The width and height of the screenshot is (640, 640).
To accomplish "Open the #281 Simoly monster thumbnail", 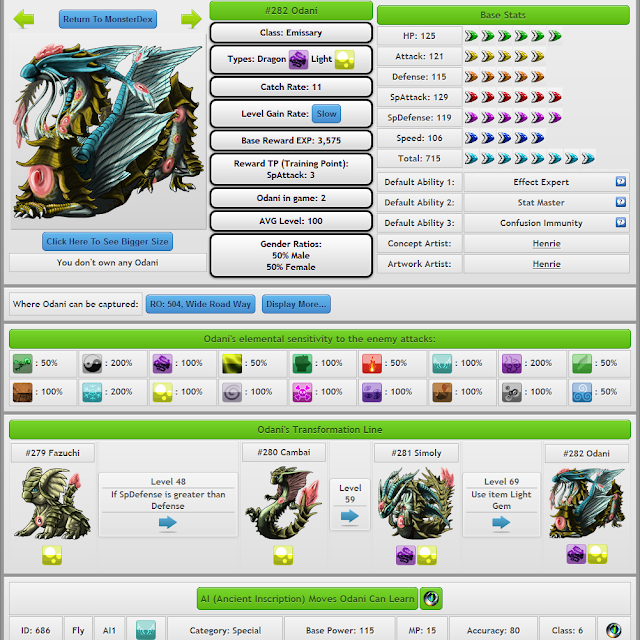I will 416,503.
